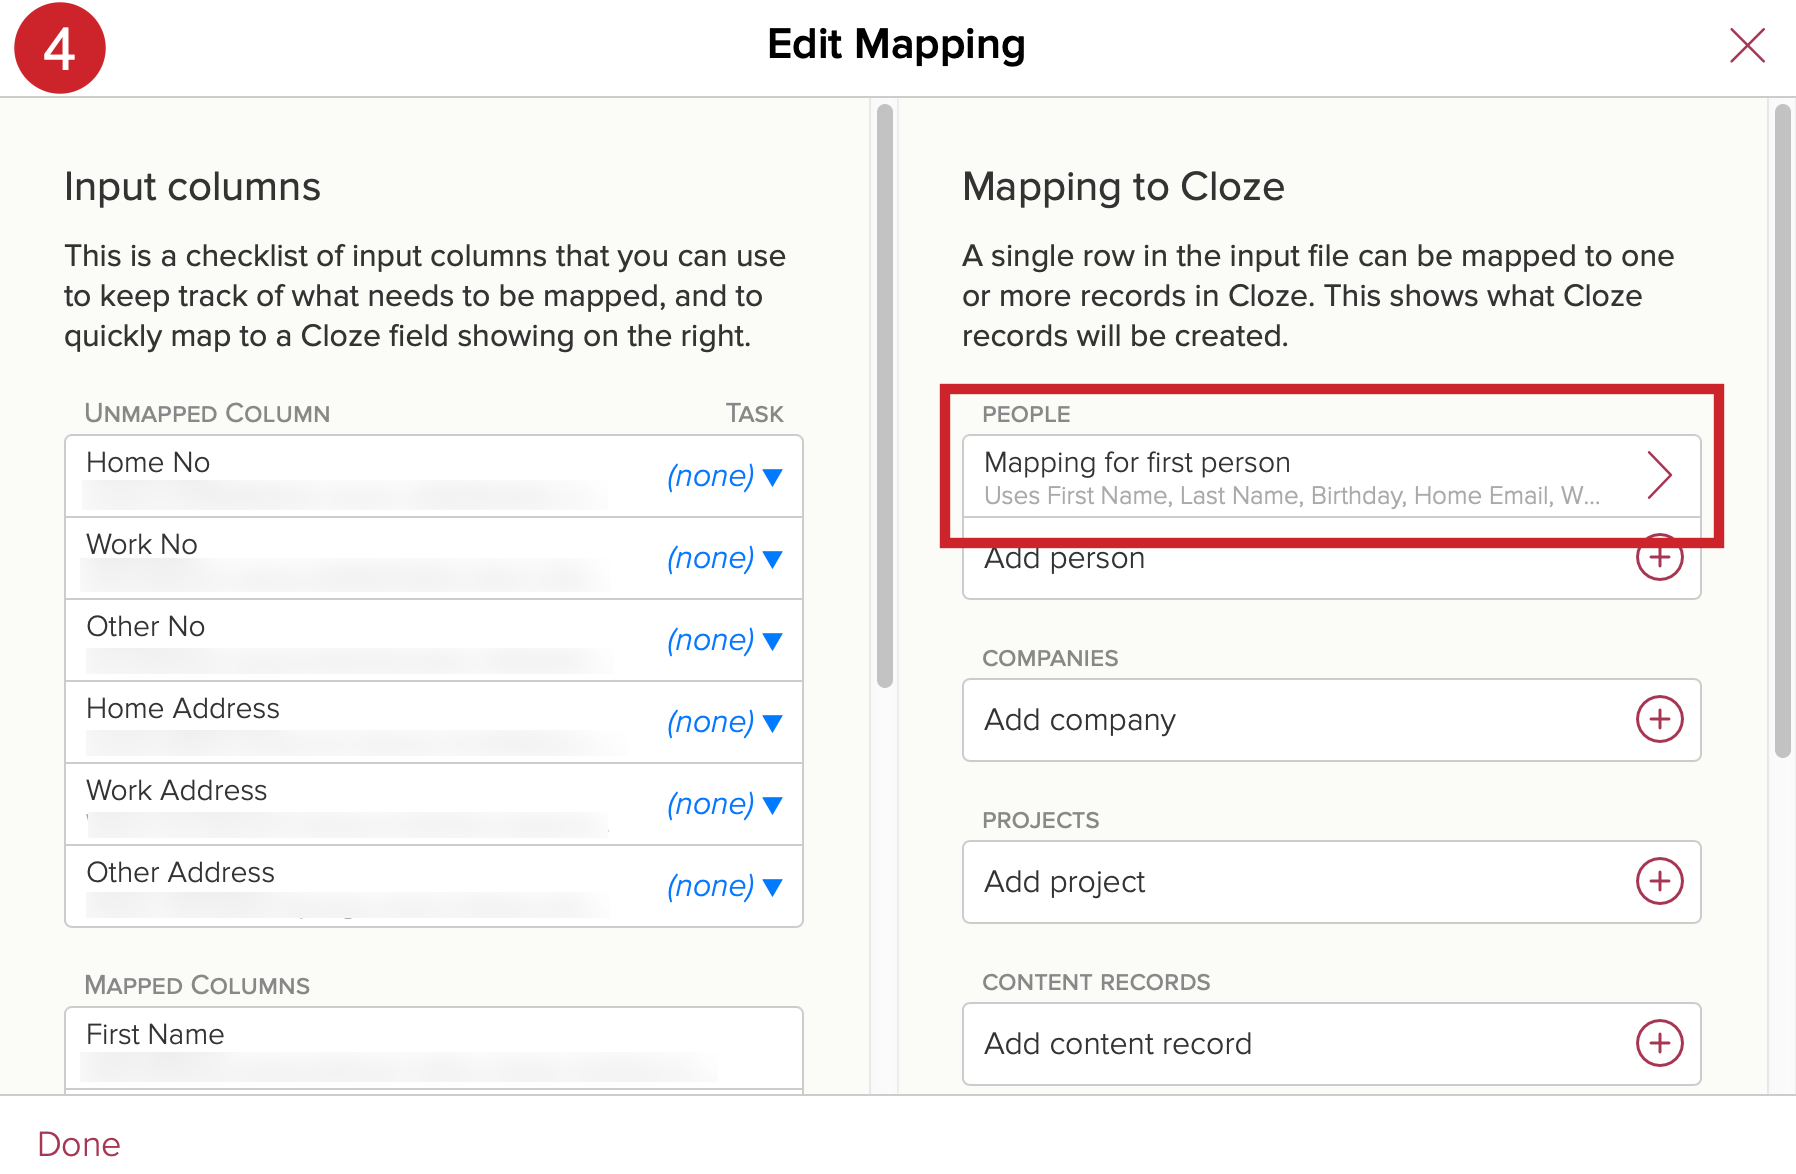Open Mapping for first person chevron
Viewport: 1796px width, 1174px height.
1659,475
